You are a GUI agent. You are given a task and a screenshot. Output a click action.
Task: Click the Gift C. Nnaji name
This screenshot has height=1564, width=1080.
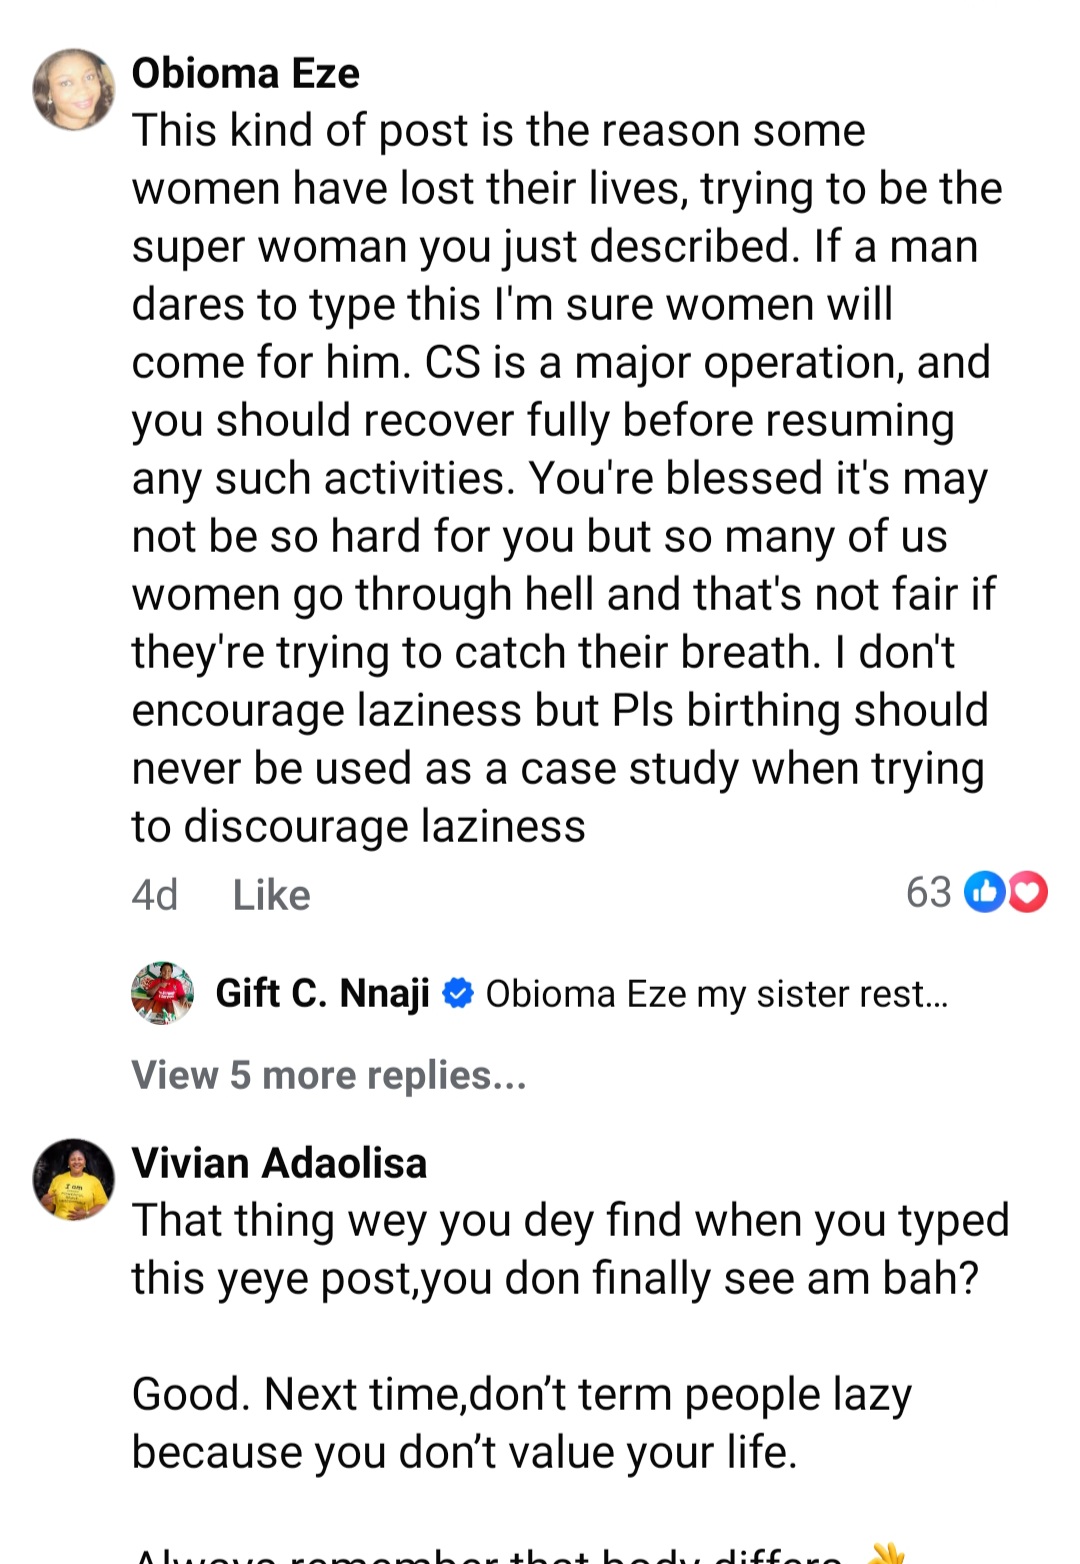click(x=322, y=993)
